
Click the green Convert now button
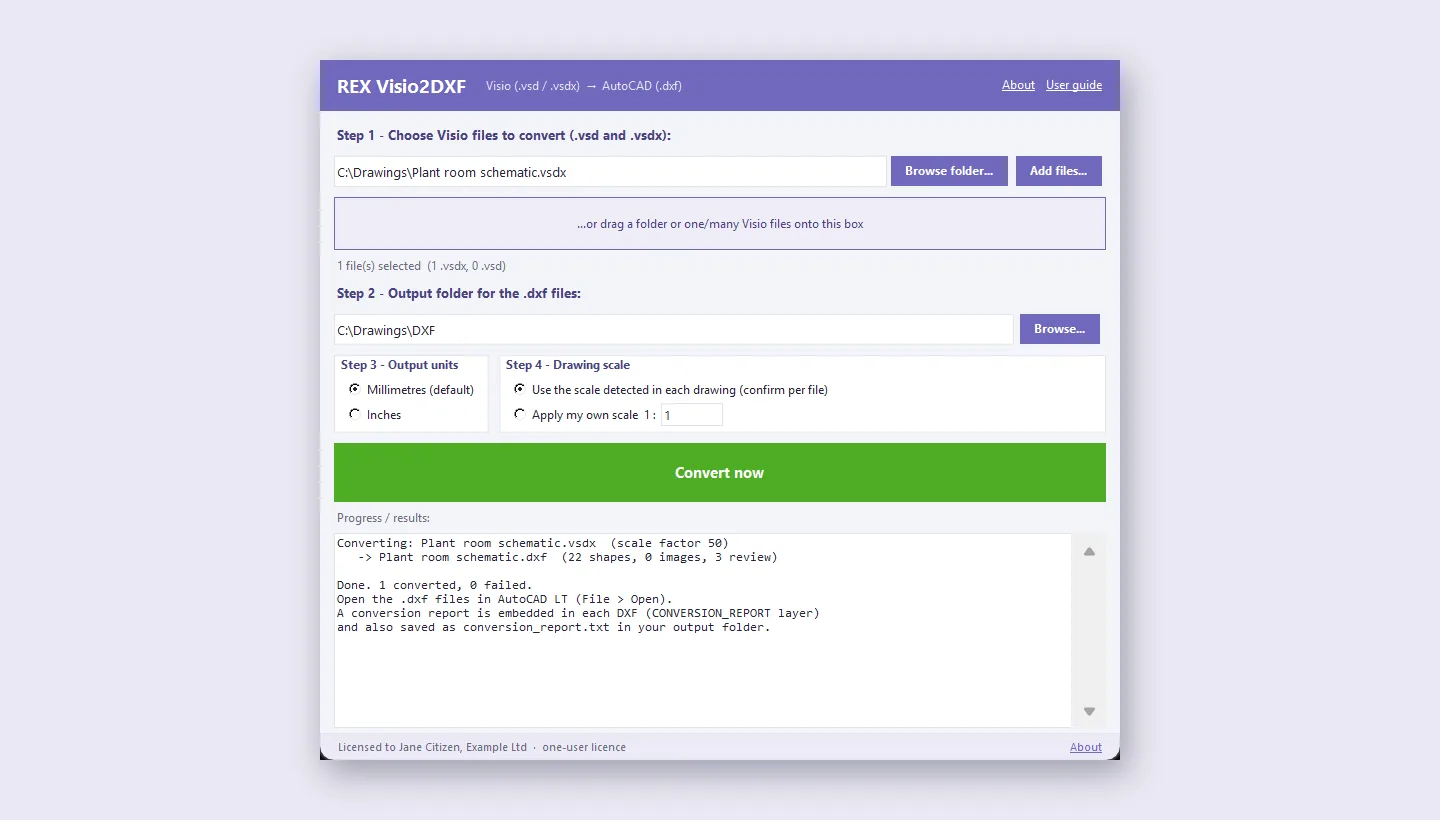(x=720, y=473)
